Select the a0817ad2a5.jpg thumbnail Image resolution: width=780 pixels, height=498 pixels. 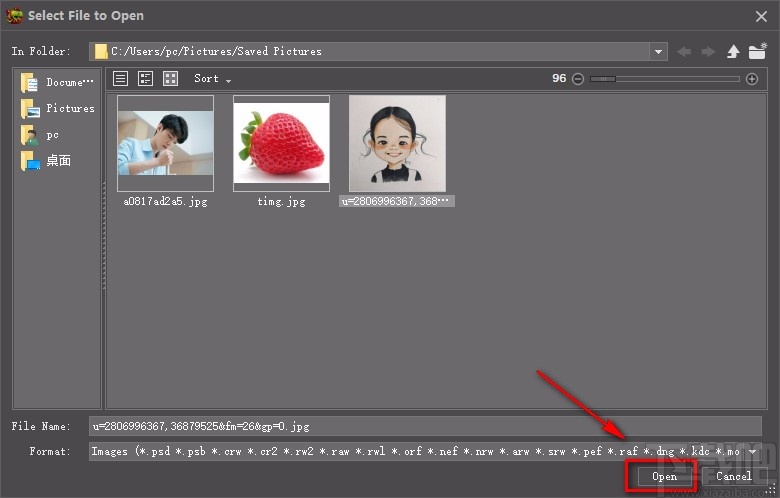point(165,143)
